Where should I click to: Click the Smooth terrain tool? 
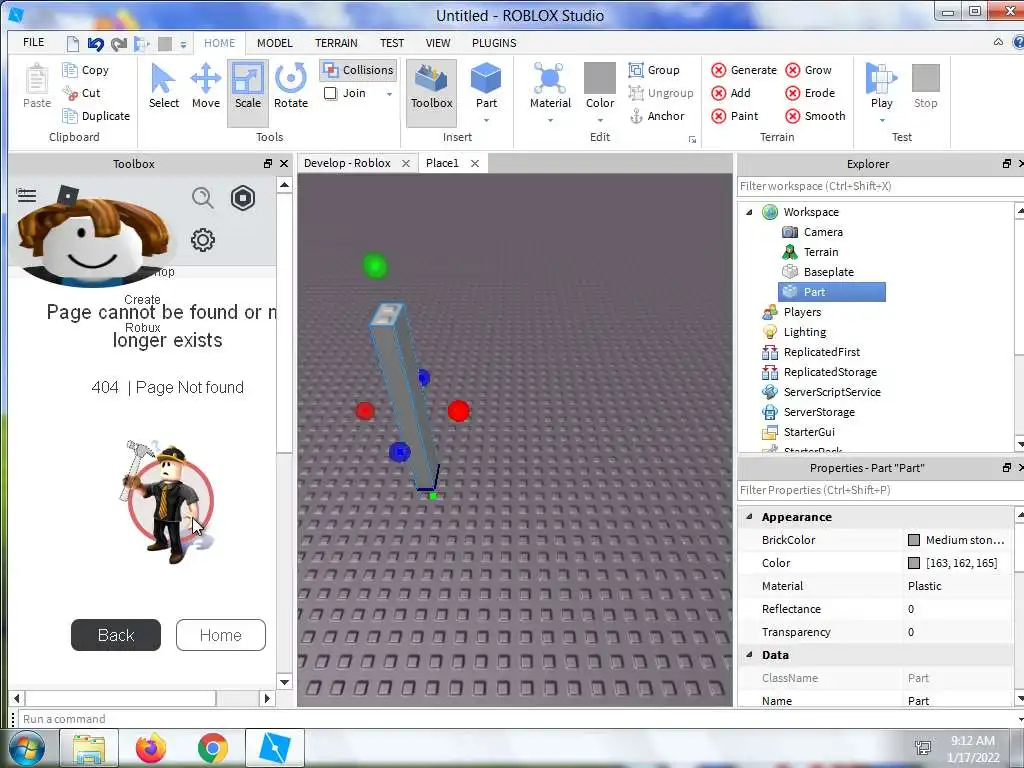(816, 116)
